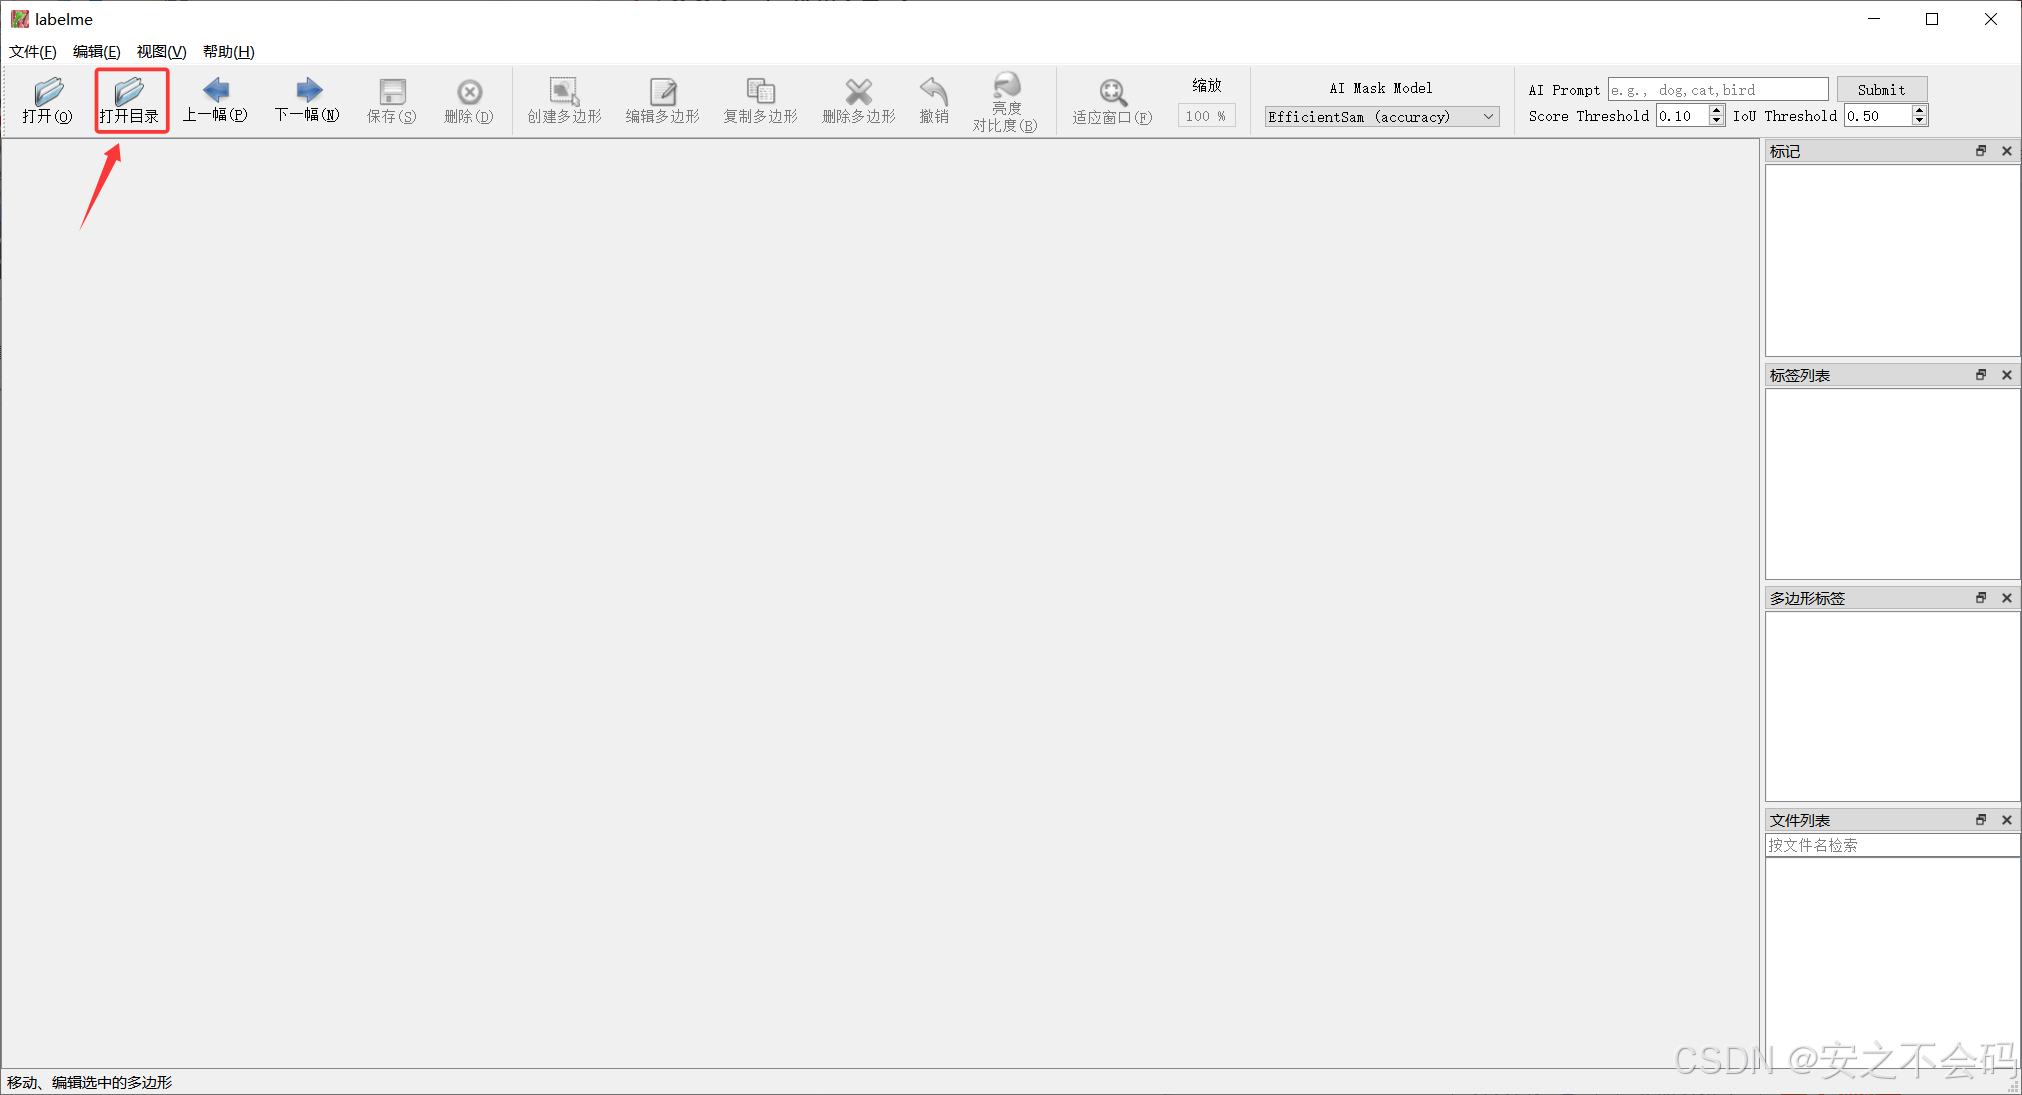Go to next image (下一幅)
Image resolution: width=2022 pixels, height=1095 pixels.
(x=308, y=100)
